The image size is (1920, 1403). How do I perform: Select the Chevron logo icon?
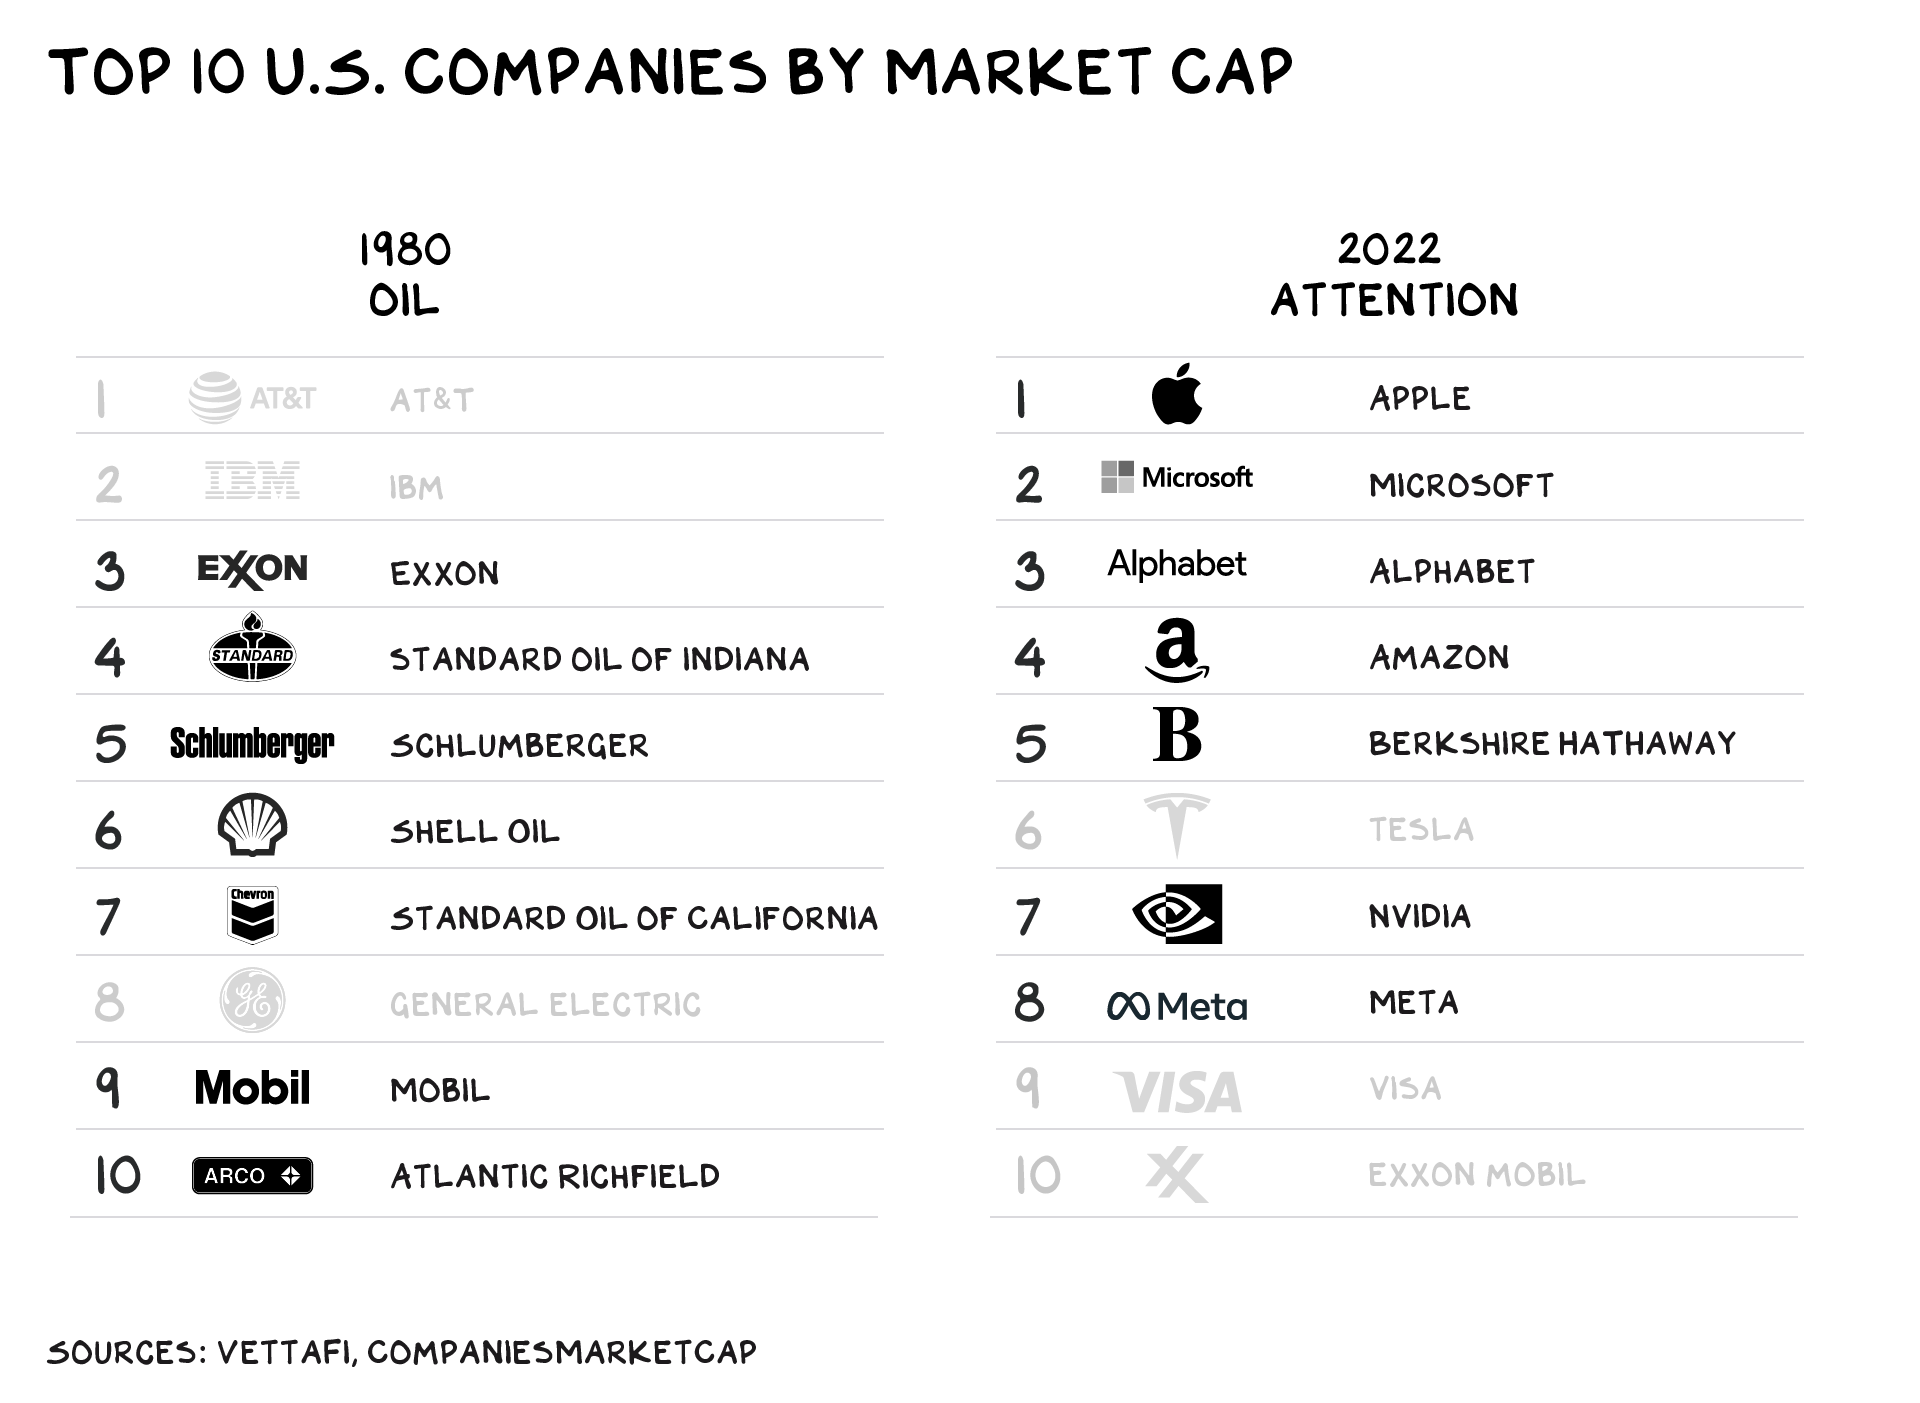tap(252, 914)
